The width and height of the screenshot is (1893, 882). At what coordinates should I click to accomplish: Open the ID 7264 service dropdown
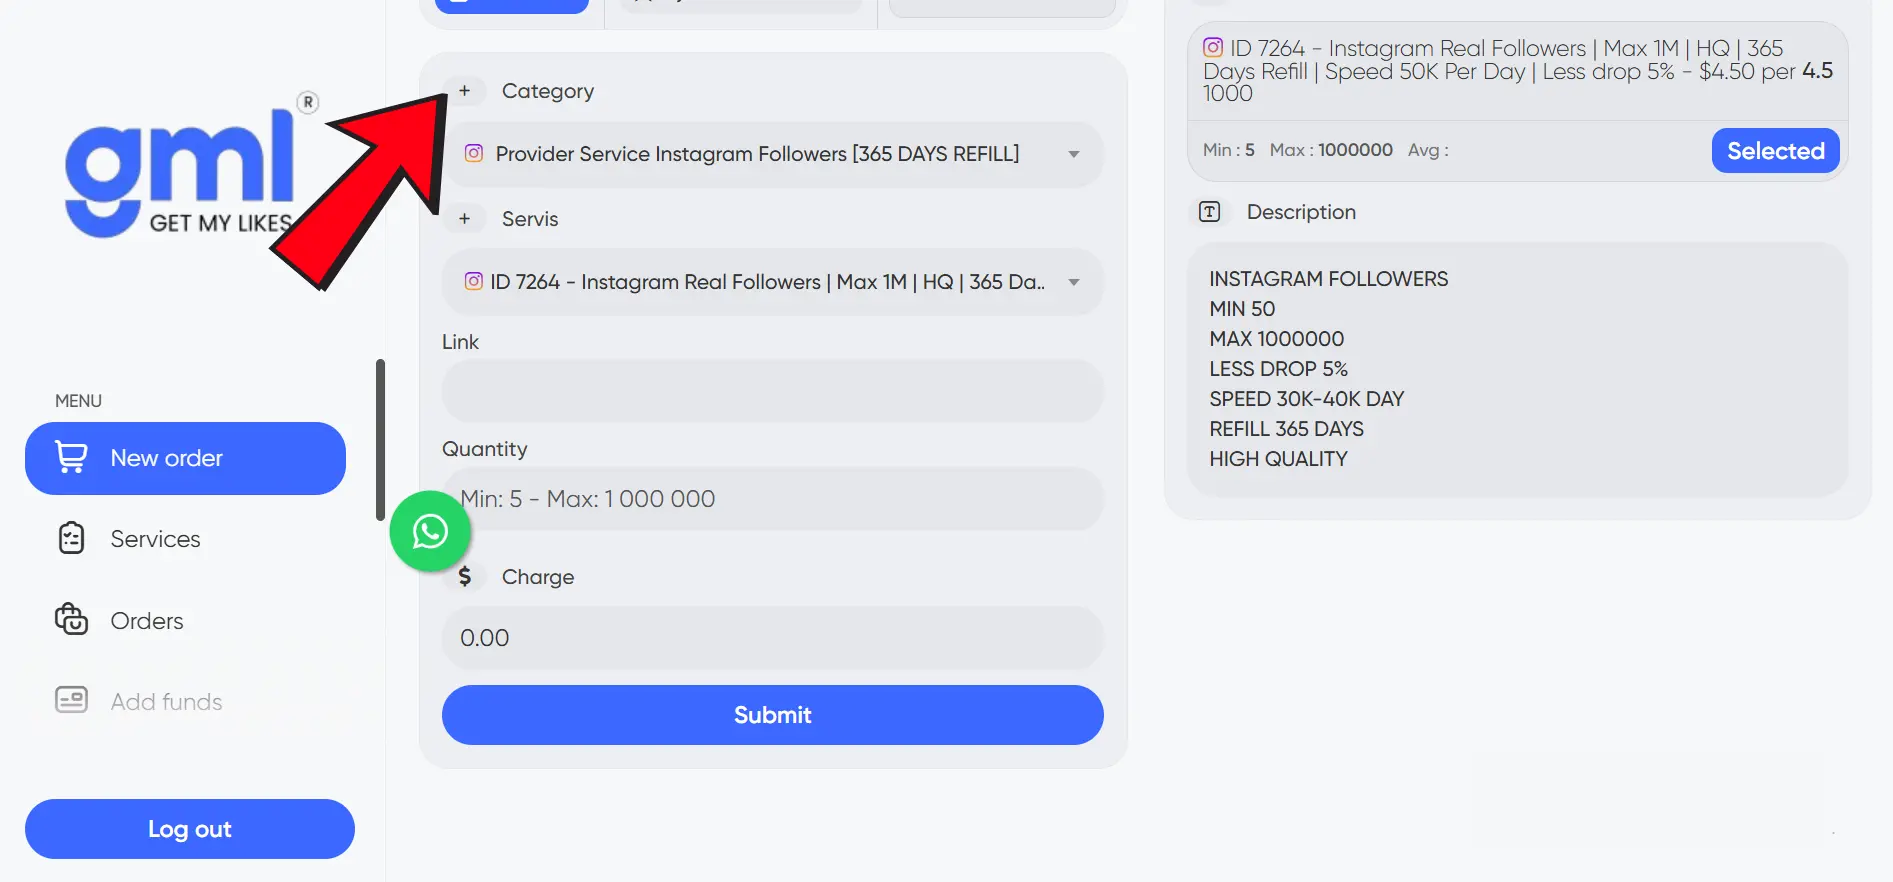click(x=773, y=282)
